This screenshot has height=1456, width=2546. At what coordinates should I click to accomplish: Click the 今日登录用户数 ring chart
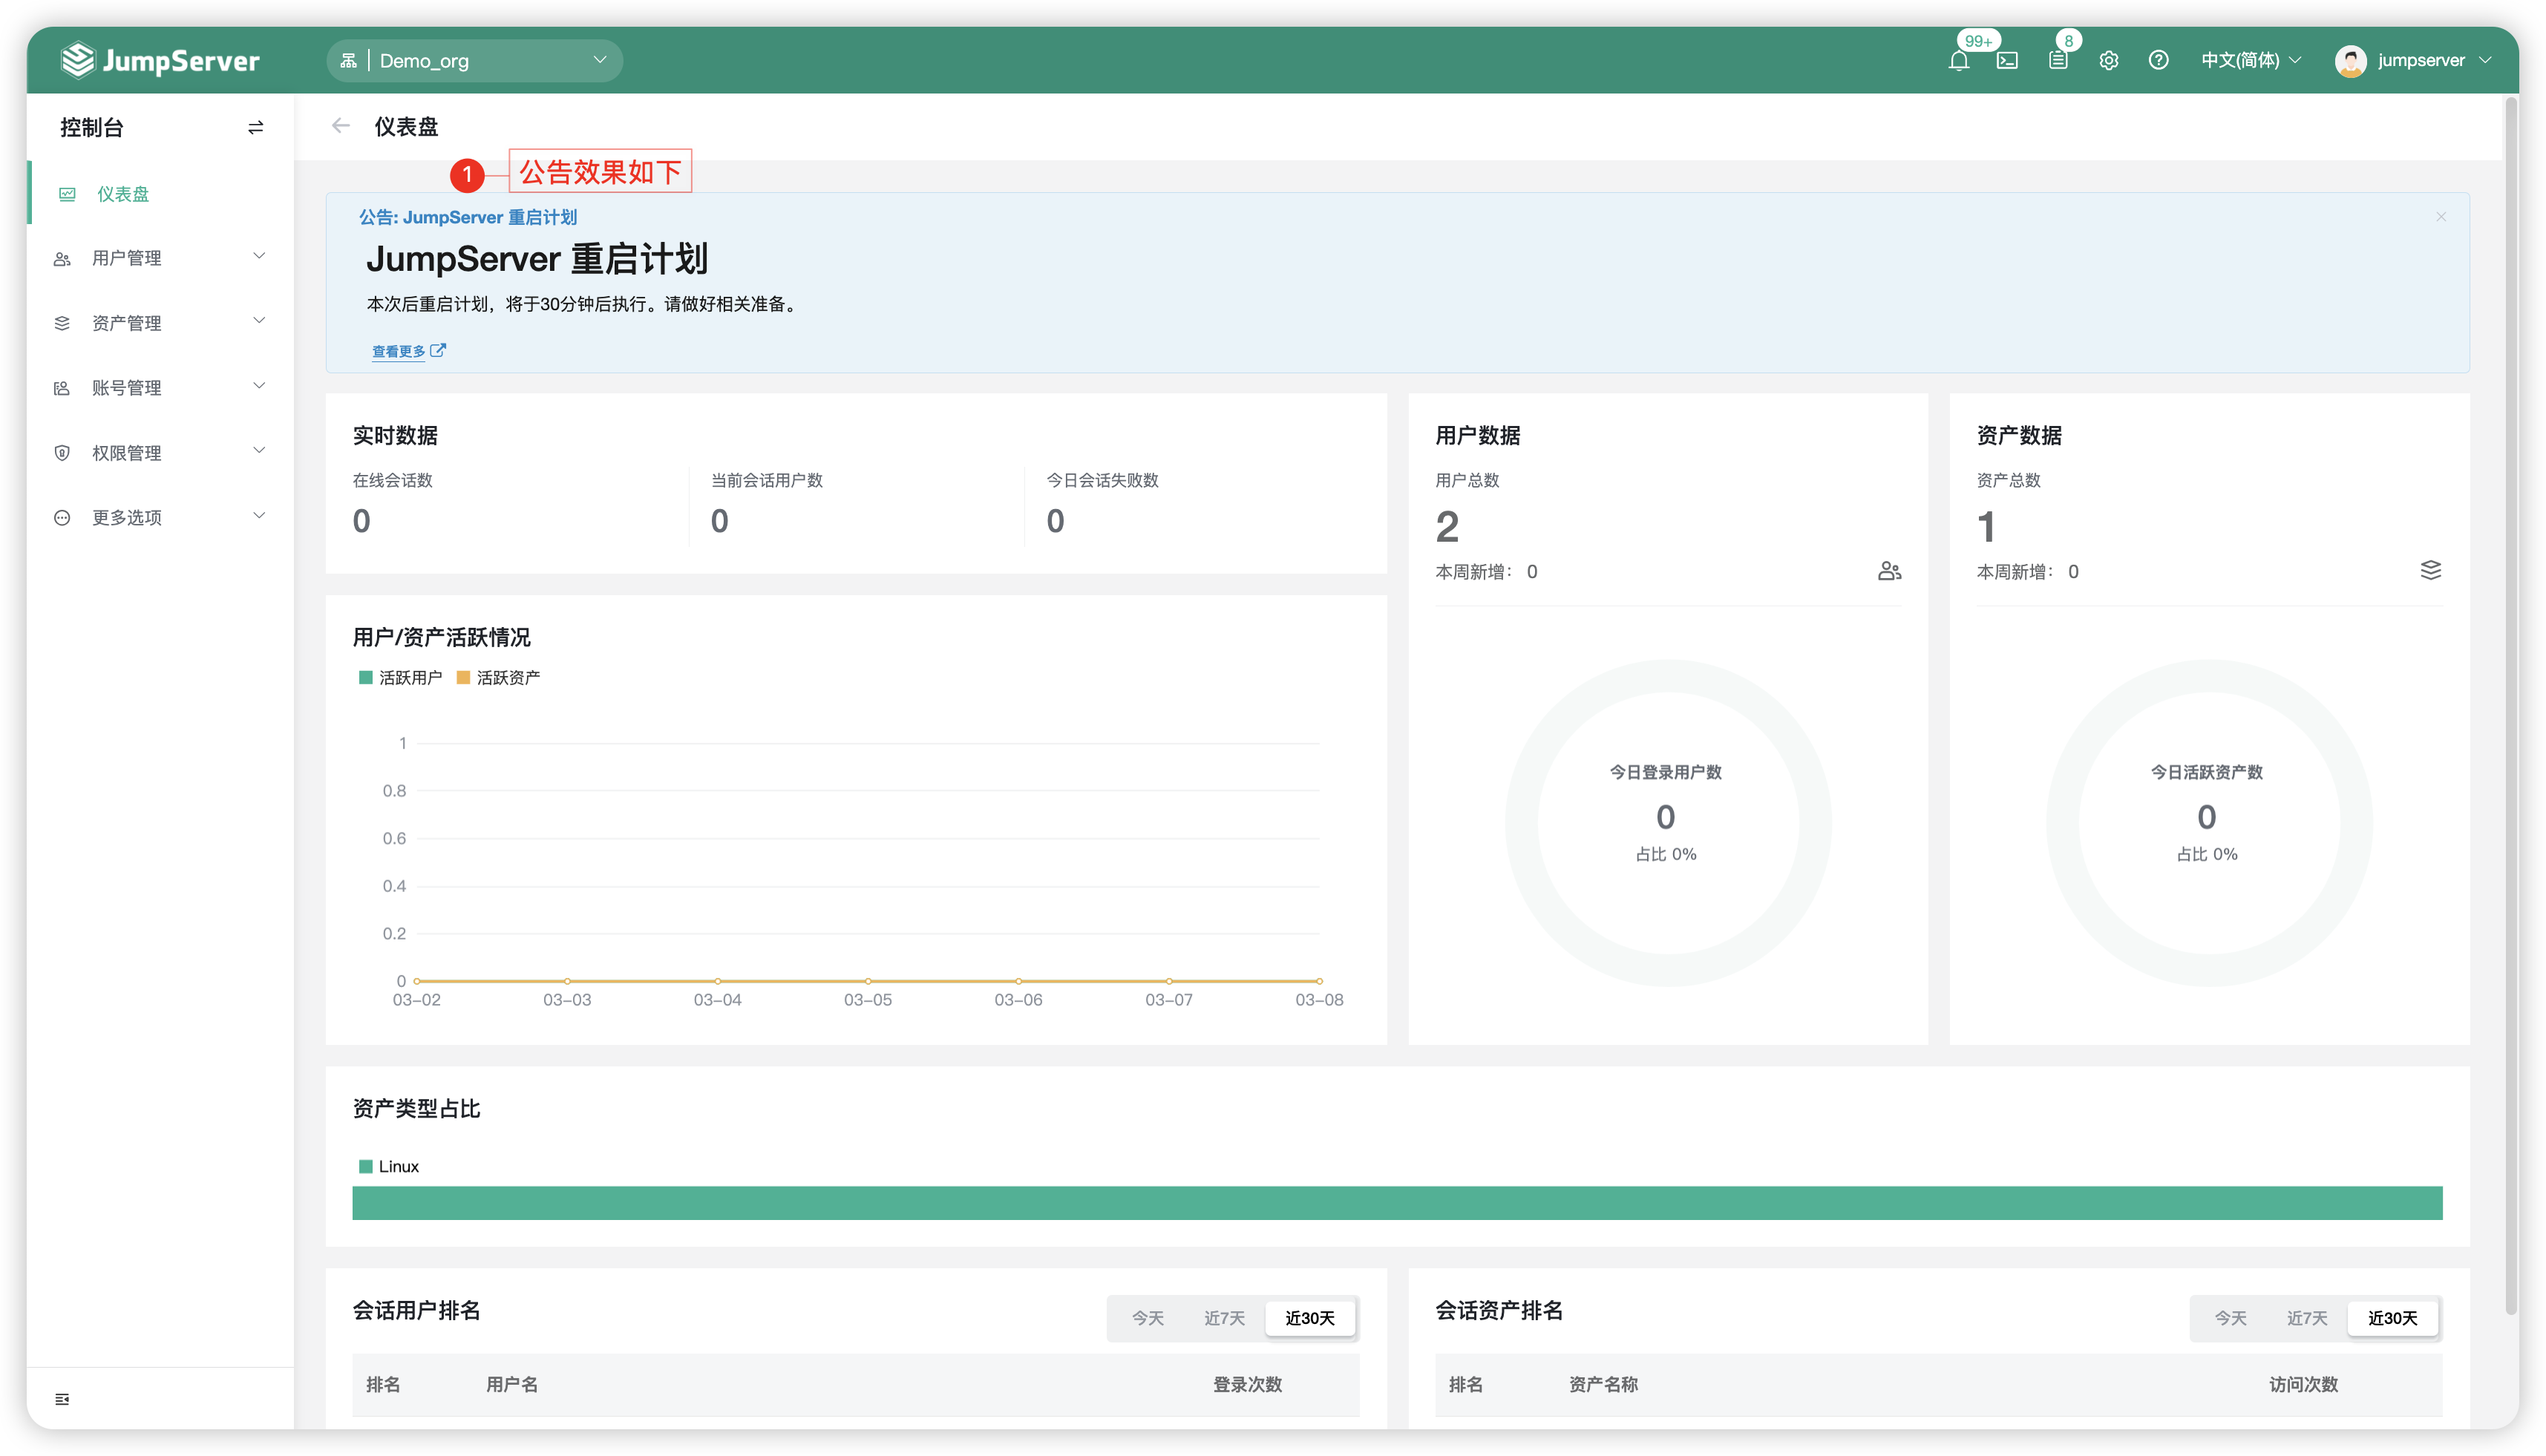(x=1667, y=822)
